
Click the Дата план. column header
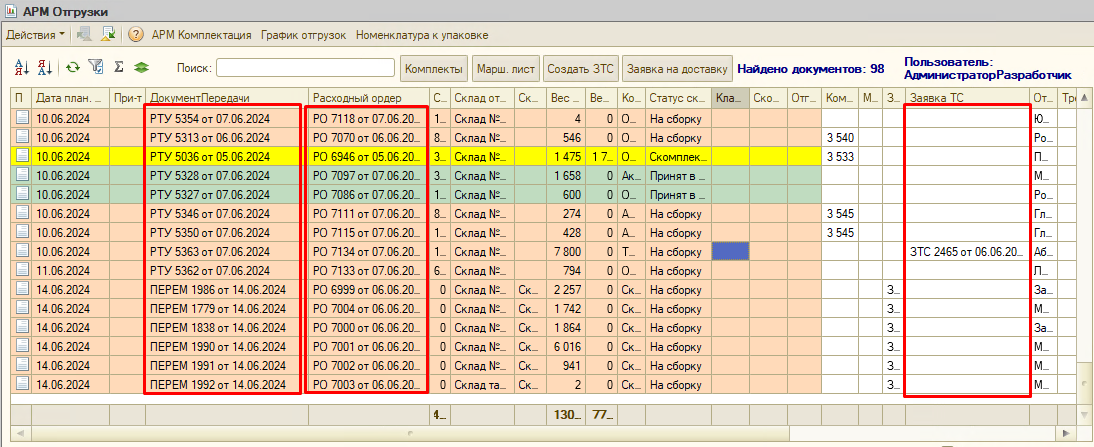71,98
